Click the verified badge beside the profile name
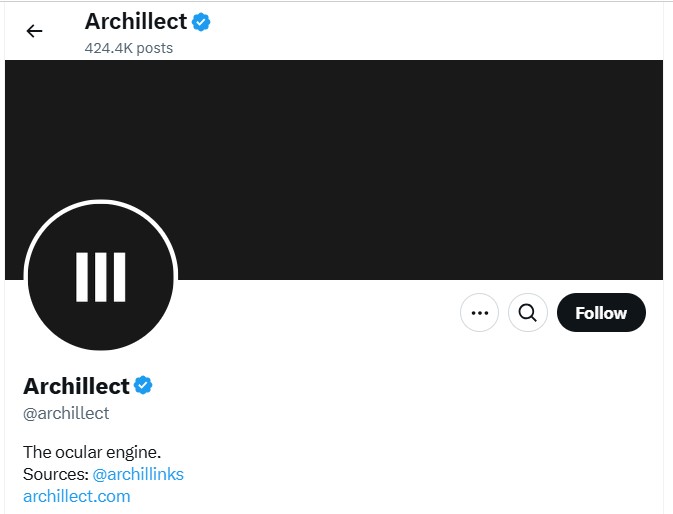The height and width of the screenshot is (514, 673). click(x=143, y=386)
